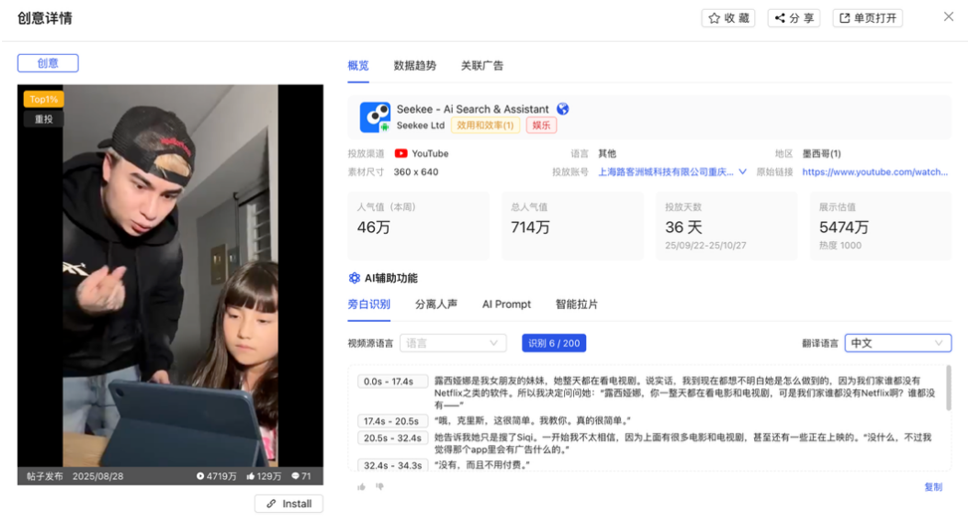Viewport: 978px width, 521px height.
Task: Select the 17.4s - 20.5s timestamp
Action: (392, 421)
